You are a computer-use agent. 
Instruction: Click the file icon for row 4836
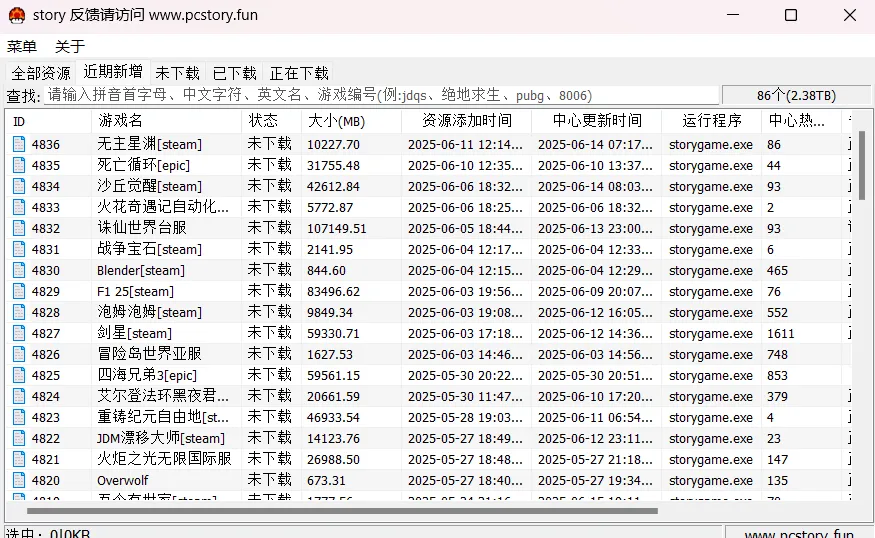tap(19, 145)
